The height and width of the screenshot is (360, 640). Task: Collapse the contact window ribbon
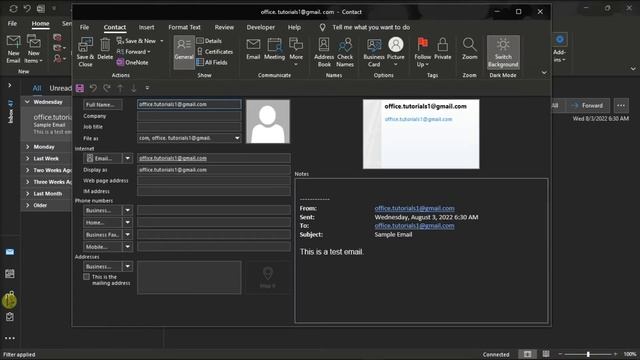[x=544, y=72]
